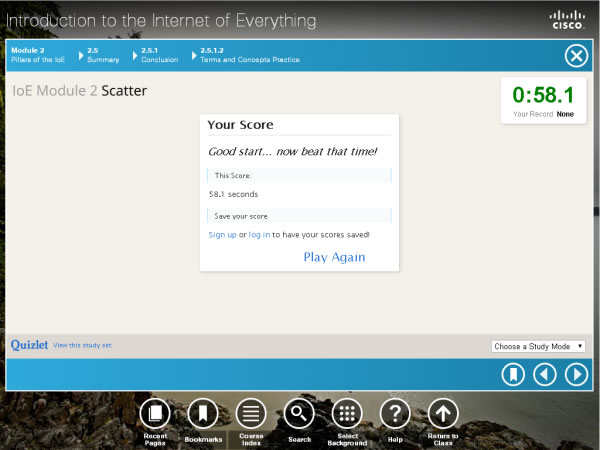Click the Sign up link
This screenshot has height=450, width=600.
(x=222, y=234)
